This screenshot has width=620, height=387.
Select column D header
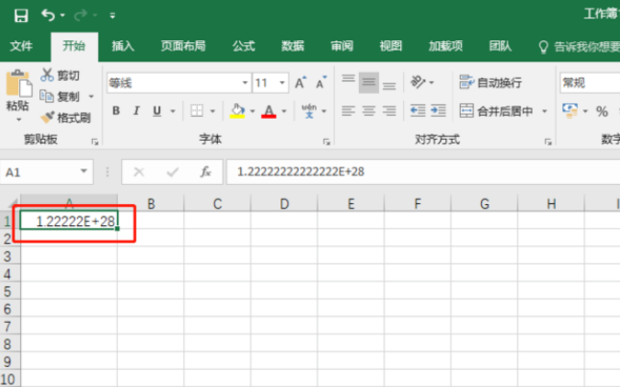(x=284, y=204)
